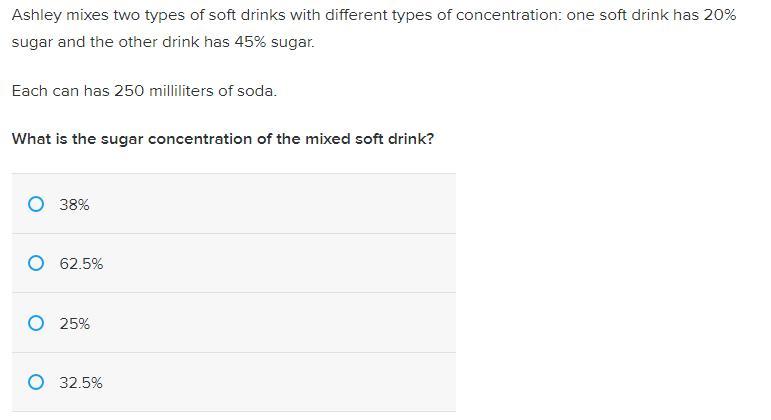Click the word "soda." ending the sentence
This screenshot has width=771, height=420.
pos(255,91)
